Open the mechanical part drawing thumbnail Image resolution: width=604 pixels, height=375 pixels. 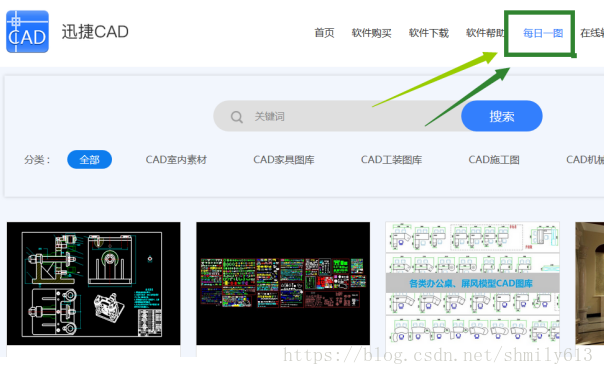(94, 283)
